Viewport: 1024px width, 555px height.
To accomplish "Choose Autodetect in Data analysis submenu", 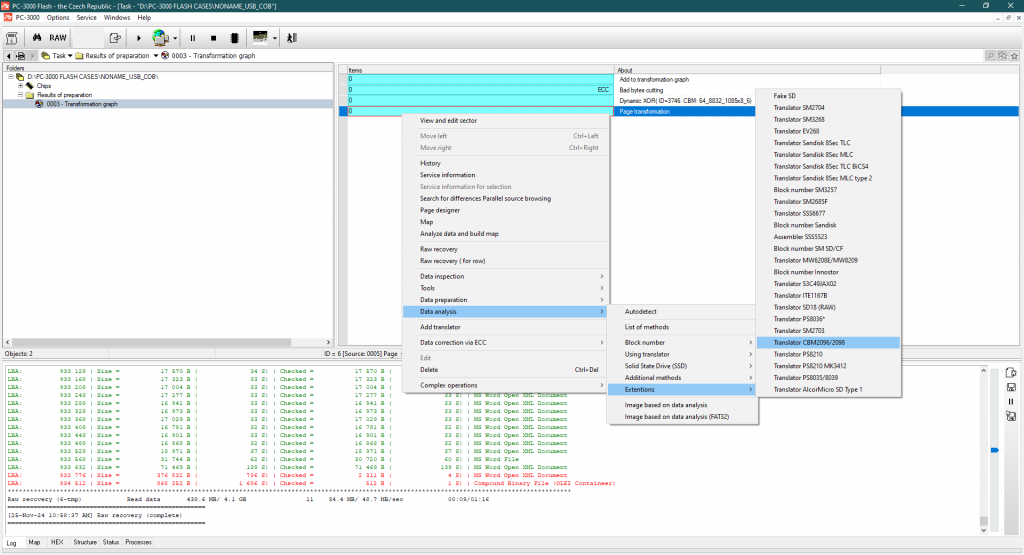I will (639, 312).
